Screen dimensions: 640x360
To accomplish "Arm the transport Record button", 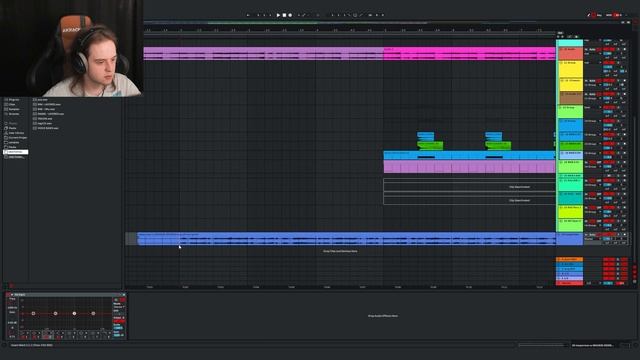I will tap(290, 15).
